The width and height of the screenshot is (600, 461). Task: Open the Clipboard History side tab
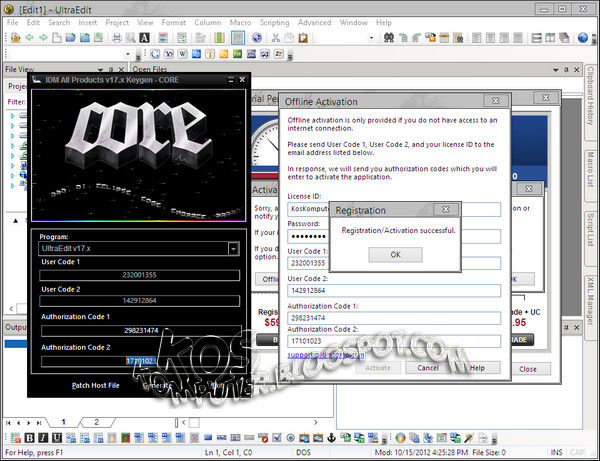pos(590,101)
